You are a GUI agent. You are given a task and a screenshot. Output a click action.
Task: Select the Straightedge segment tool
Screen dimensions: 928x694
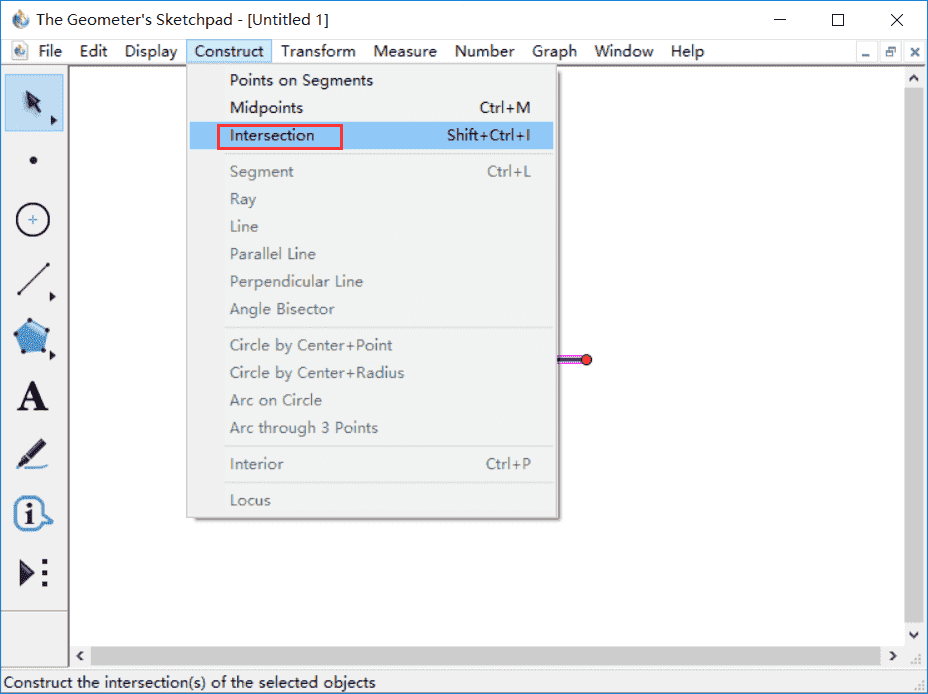point(33,279)
